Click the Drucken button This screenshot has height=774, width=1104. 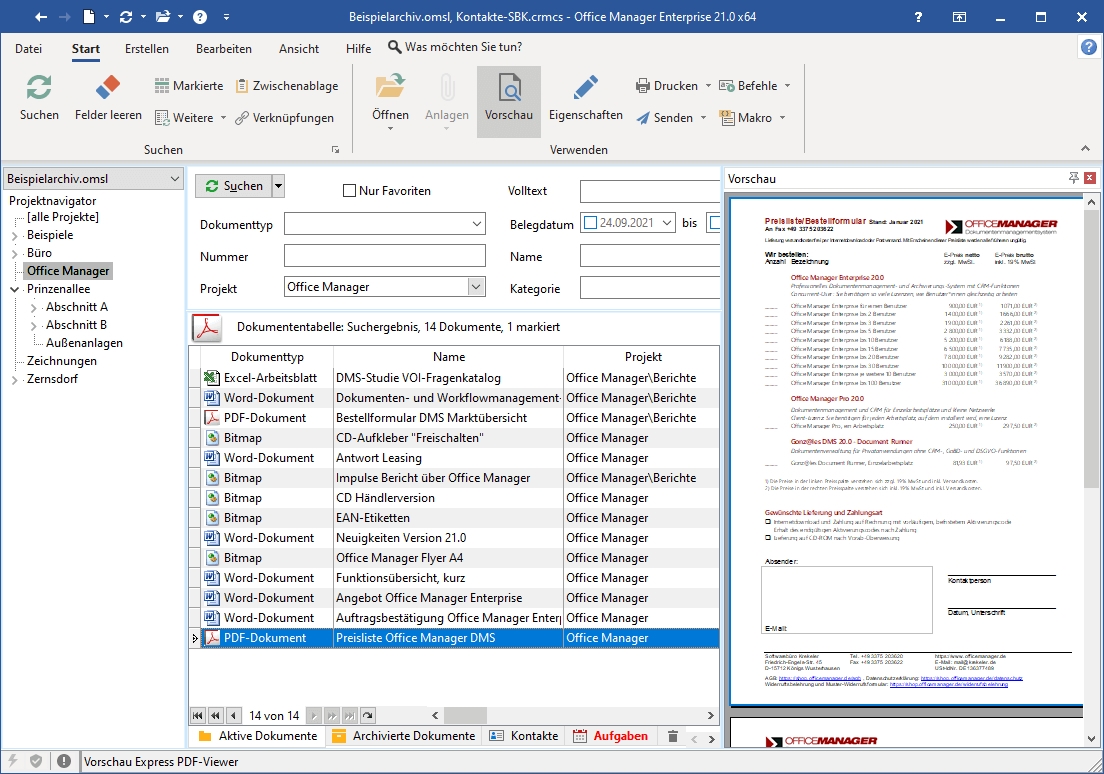pos(666,86)
